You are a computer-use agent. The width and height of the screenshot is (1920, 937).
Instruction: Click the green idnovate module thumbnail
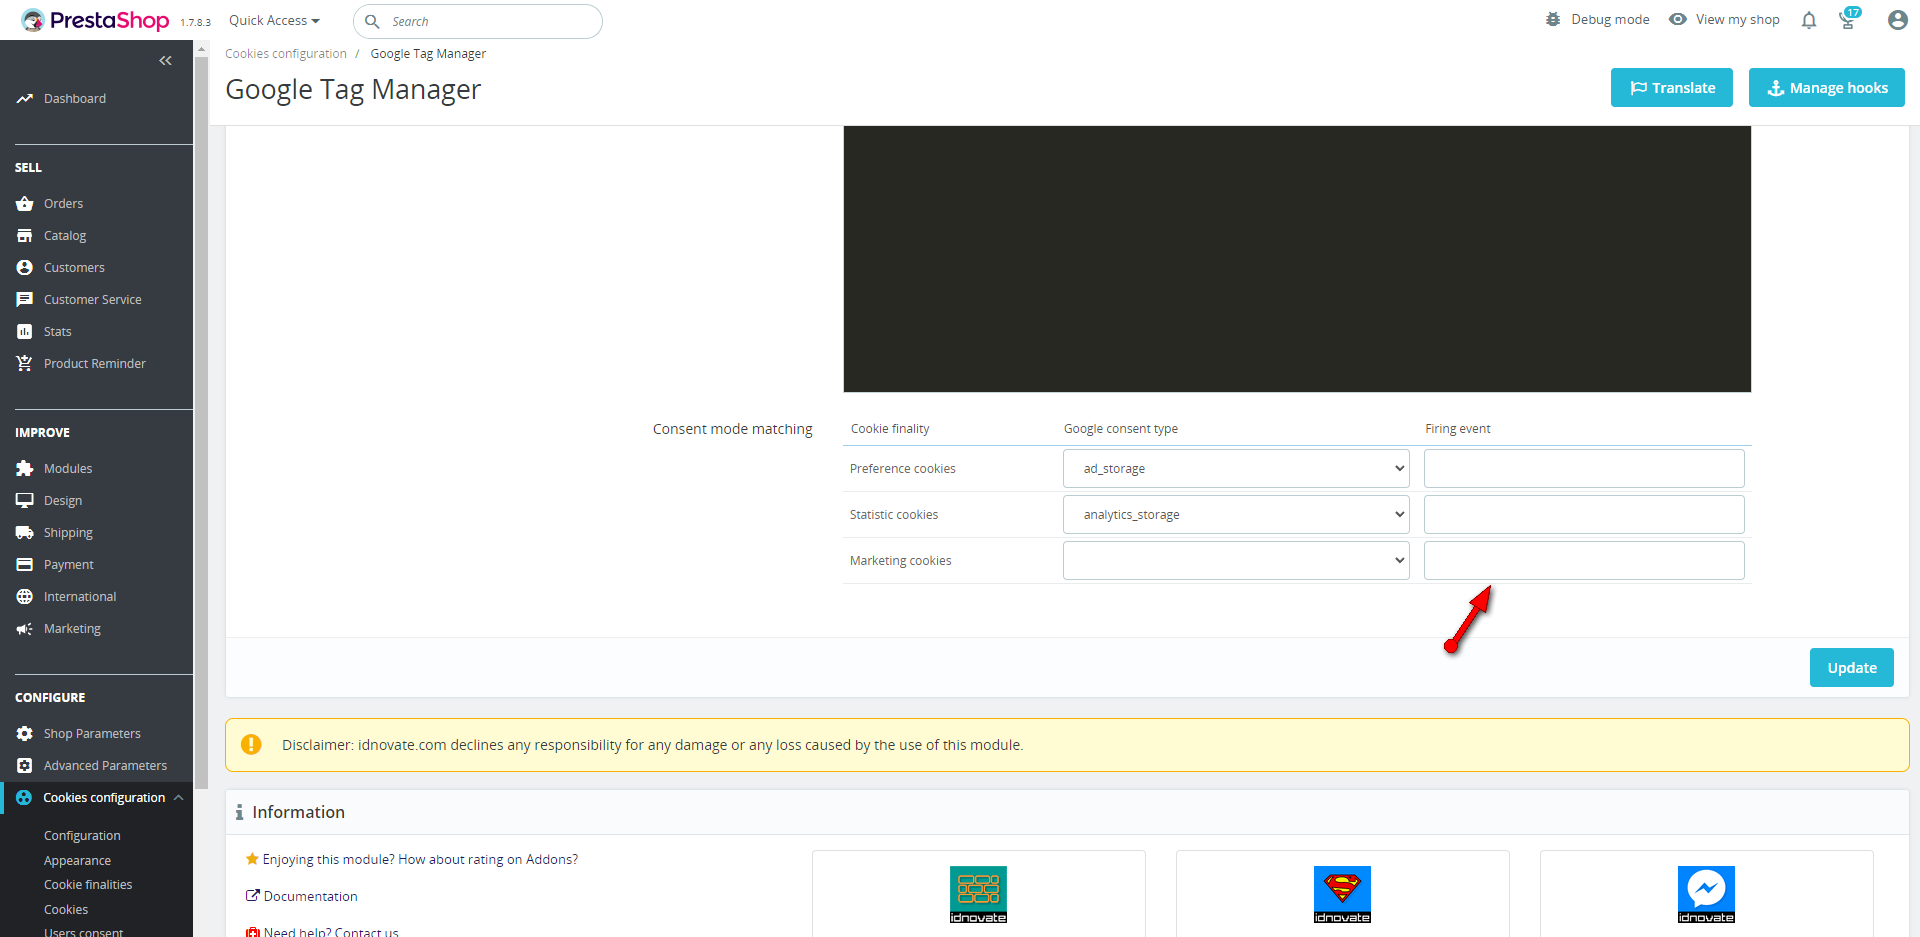[978, 895]
